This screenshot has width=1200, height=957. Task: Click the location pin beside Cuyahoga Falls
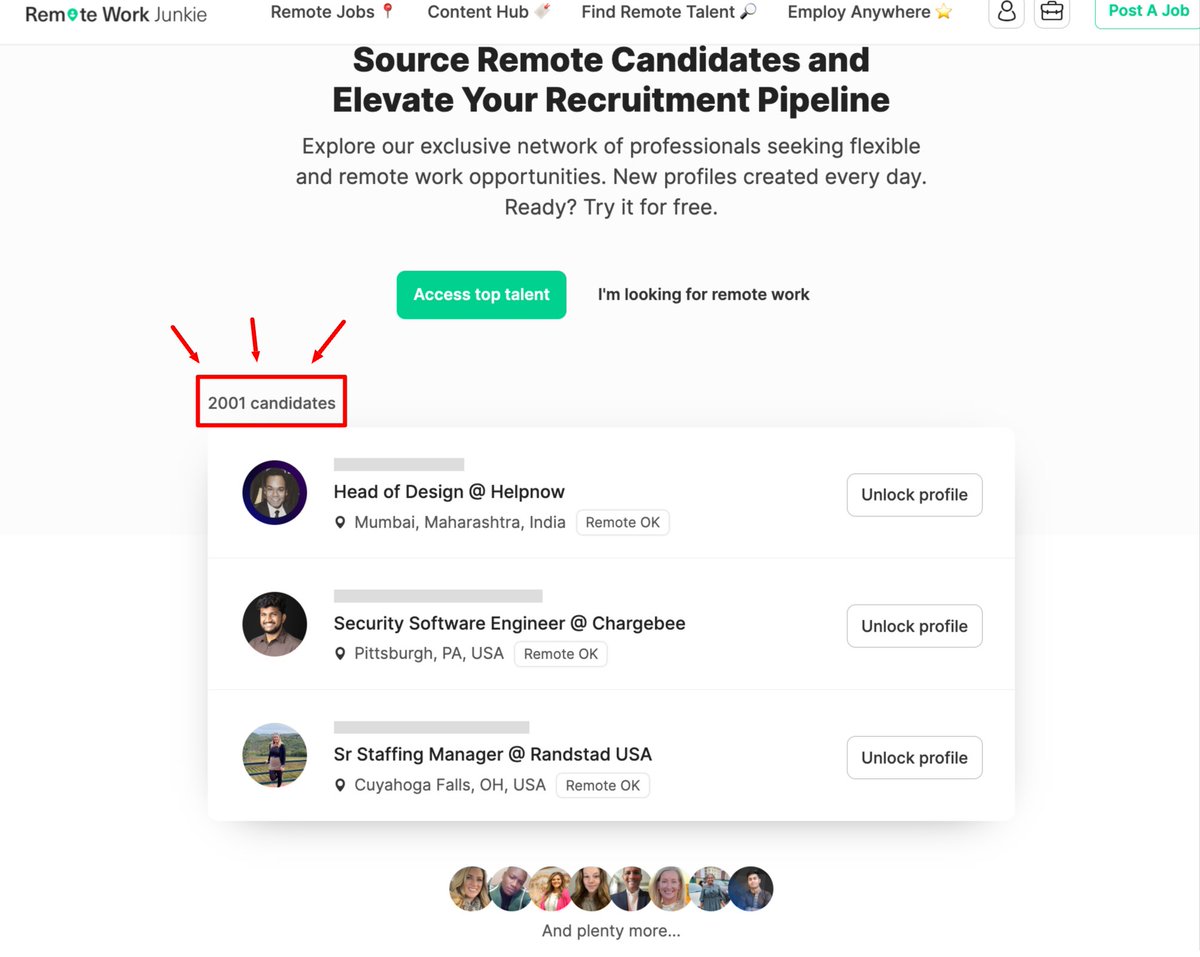pos(340,785)
